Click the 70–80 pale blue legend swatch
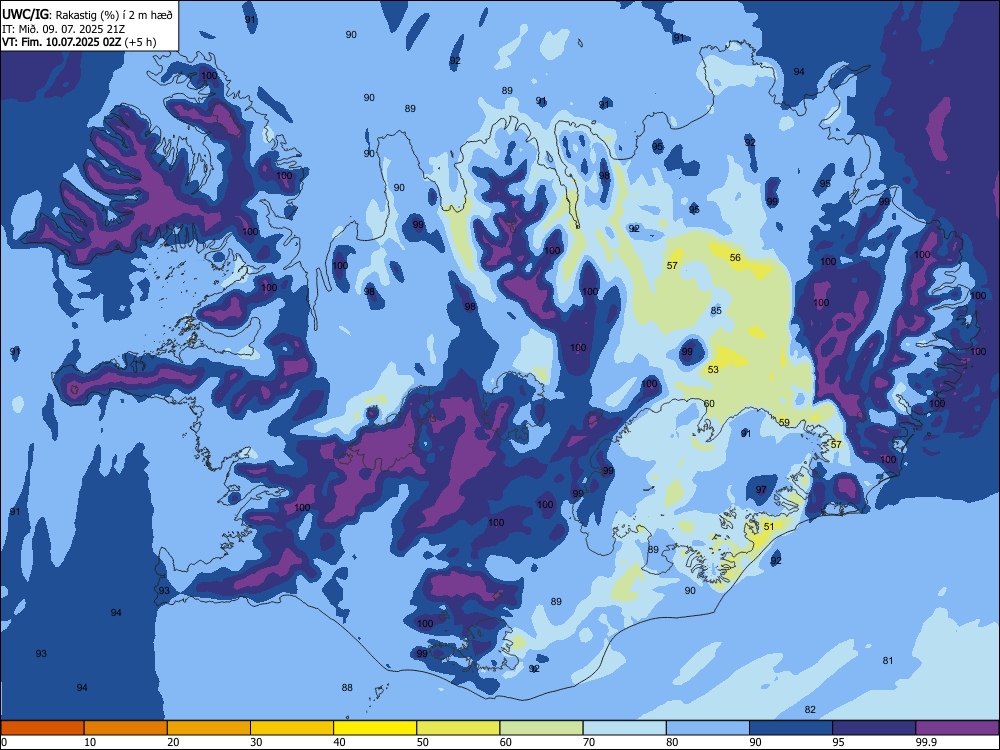1000x750 pixels. click(624, 728)
